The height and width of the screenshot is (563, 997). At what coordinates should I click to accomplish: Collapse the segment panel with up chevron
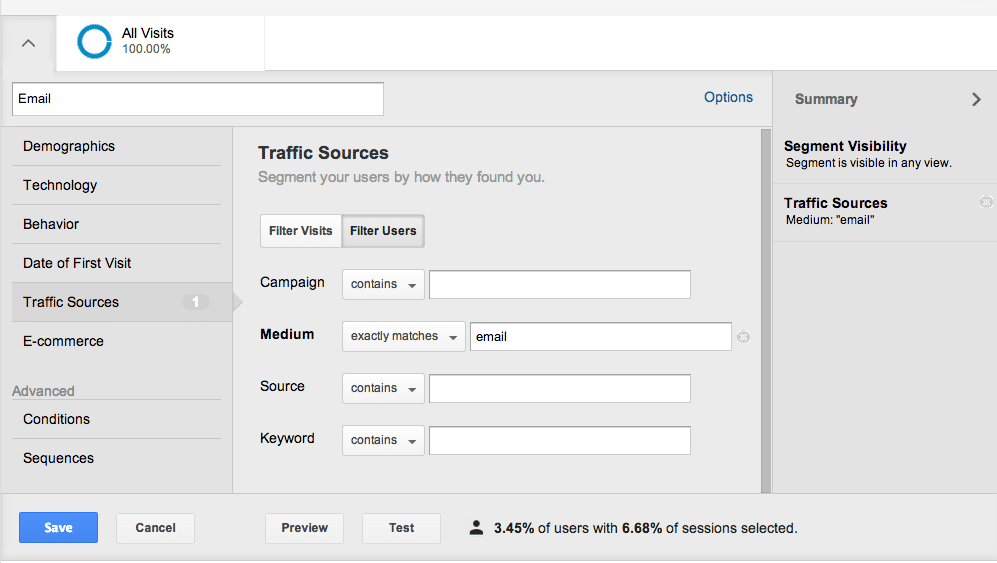[28, 43]
